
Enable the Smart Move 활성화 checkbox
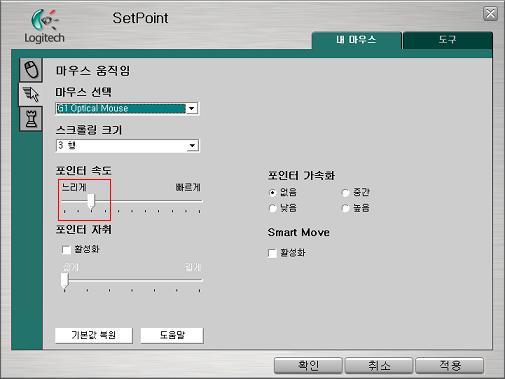[272, 253]
